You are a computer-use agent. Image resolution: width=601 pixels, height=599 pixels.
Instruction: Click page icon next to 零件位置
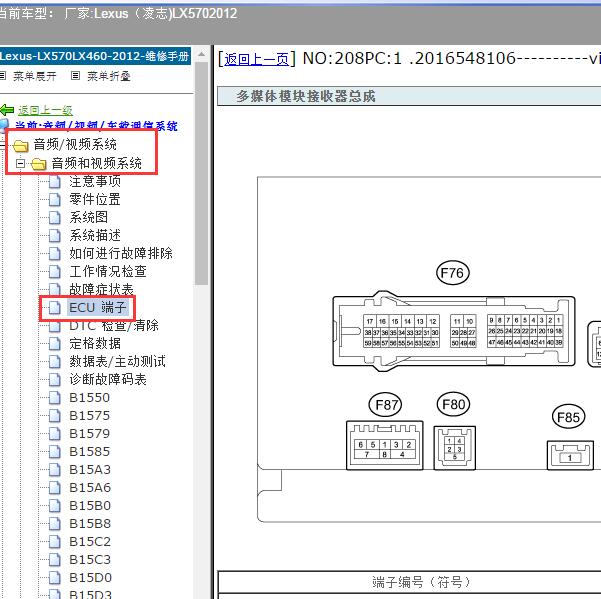pos(55,200)
